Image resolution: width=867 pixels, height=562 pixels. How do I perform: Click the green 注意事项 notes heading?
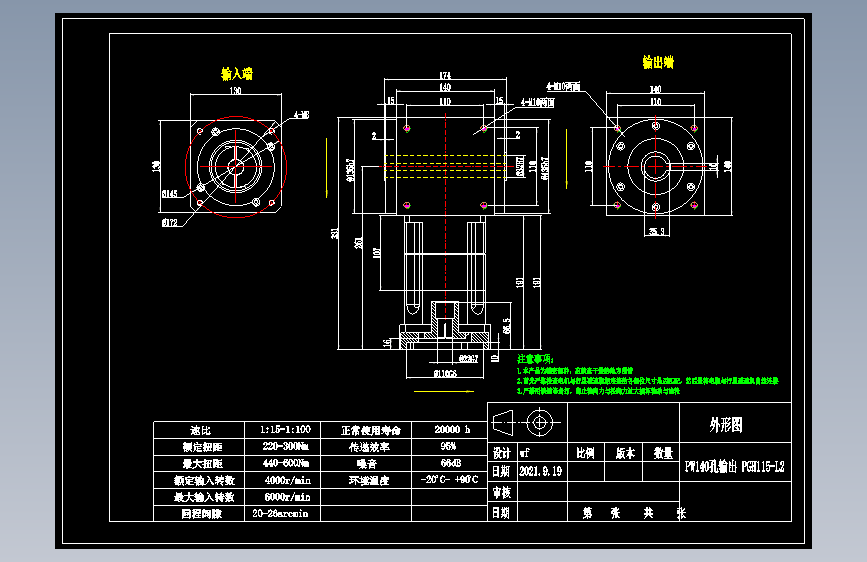pos(535,359)
